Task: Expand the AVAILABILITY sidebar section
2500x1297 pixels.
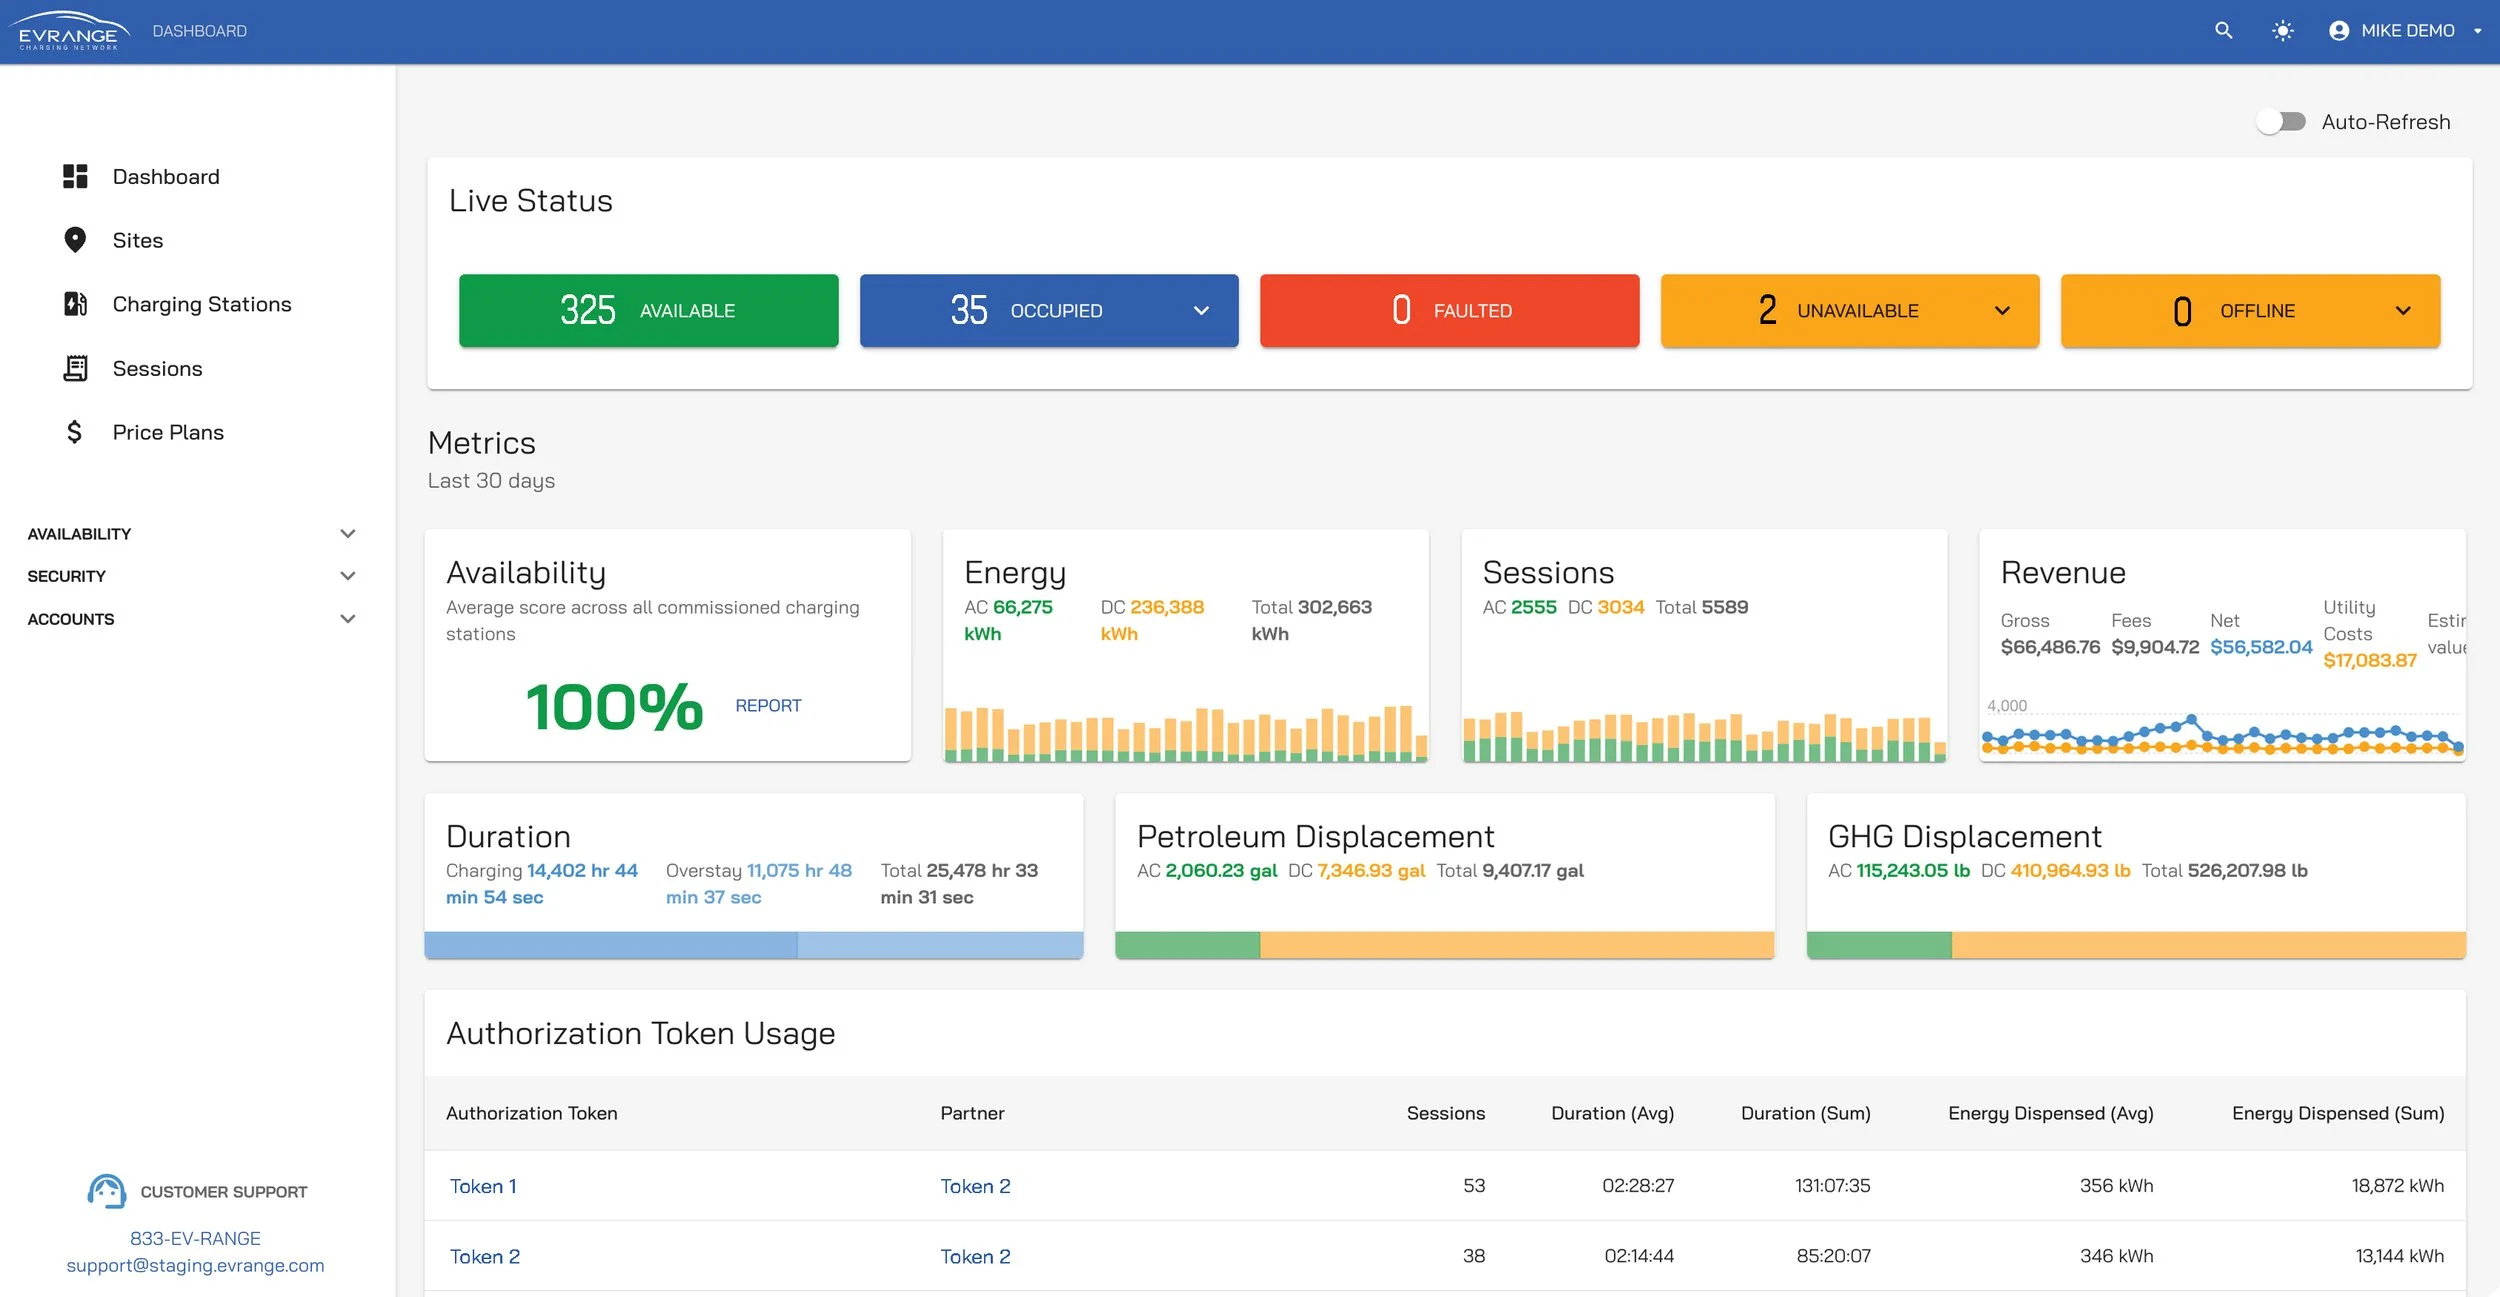Action: click(x=192, y=534)
